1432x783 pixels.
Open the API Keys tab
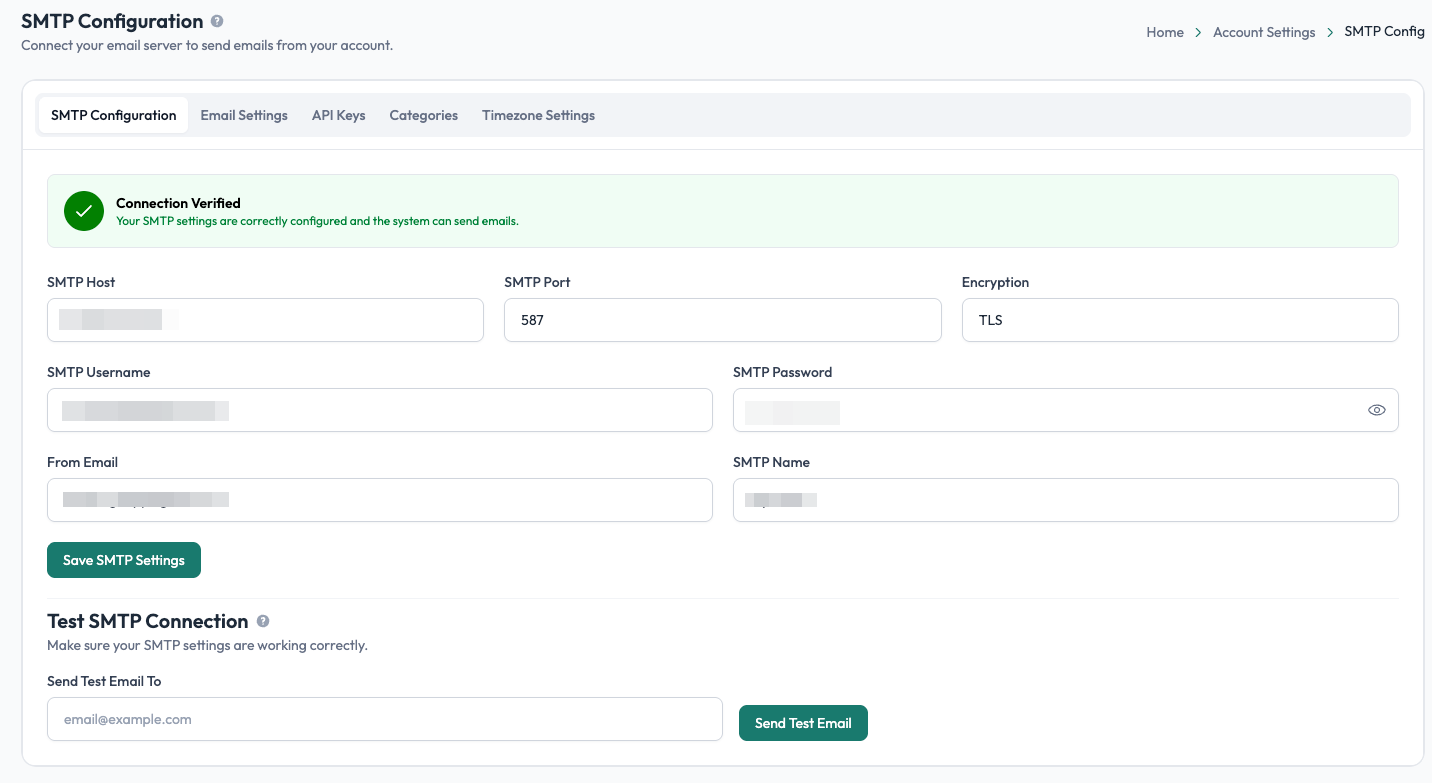click(x=339, y=115)
